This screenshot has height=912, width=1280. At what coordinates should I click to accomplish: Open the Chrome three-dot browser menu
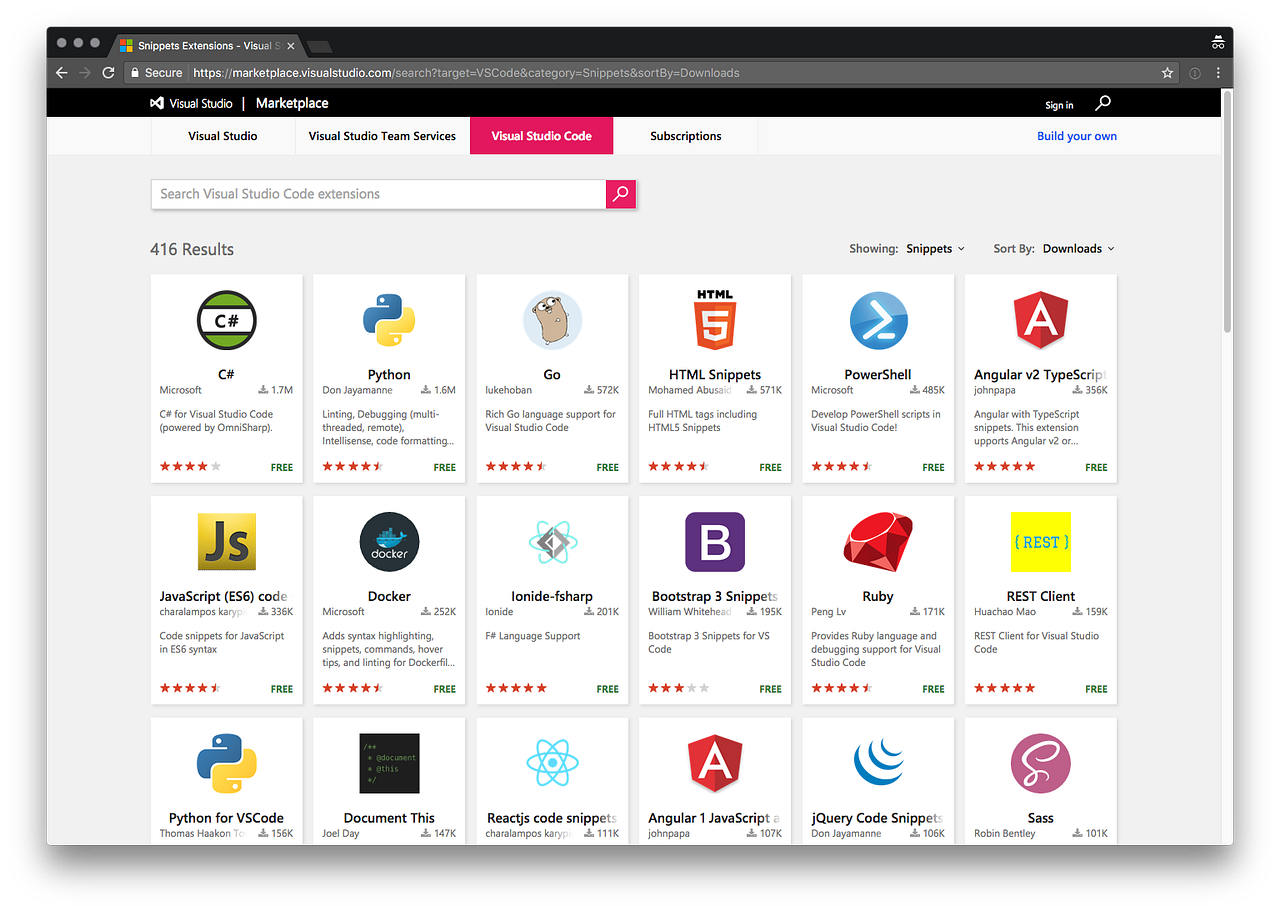[x=1217, y=73]
